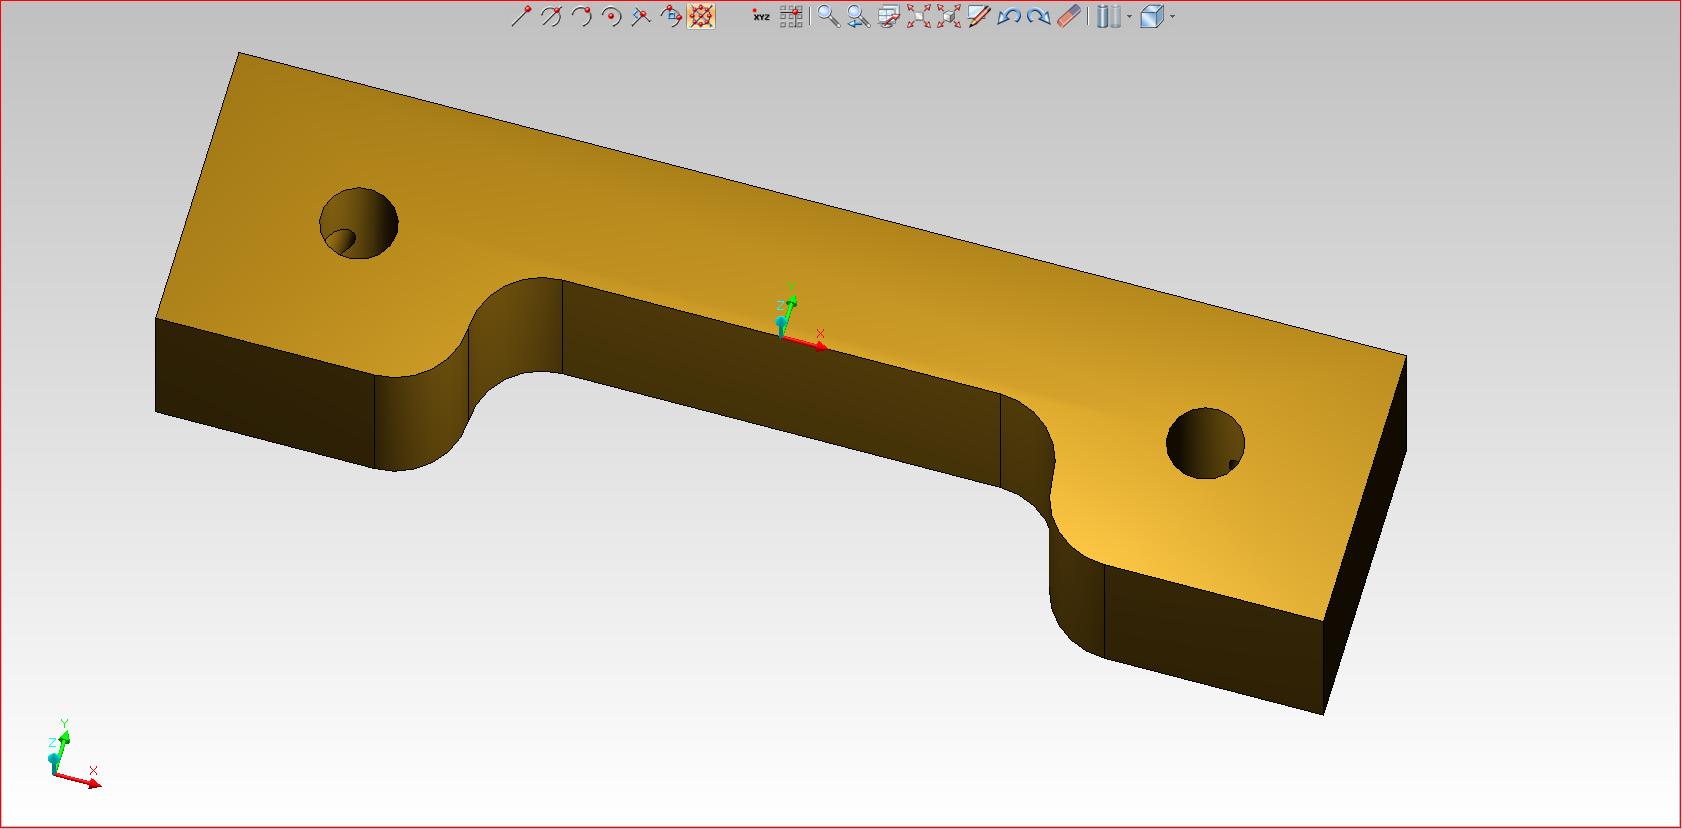The image size is (1682, 829).
Task: Open the cylinders display mode dropdown arrow
Action: 1129,17
